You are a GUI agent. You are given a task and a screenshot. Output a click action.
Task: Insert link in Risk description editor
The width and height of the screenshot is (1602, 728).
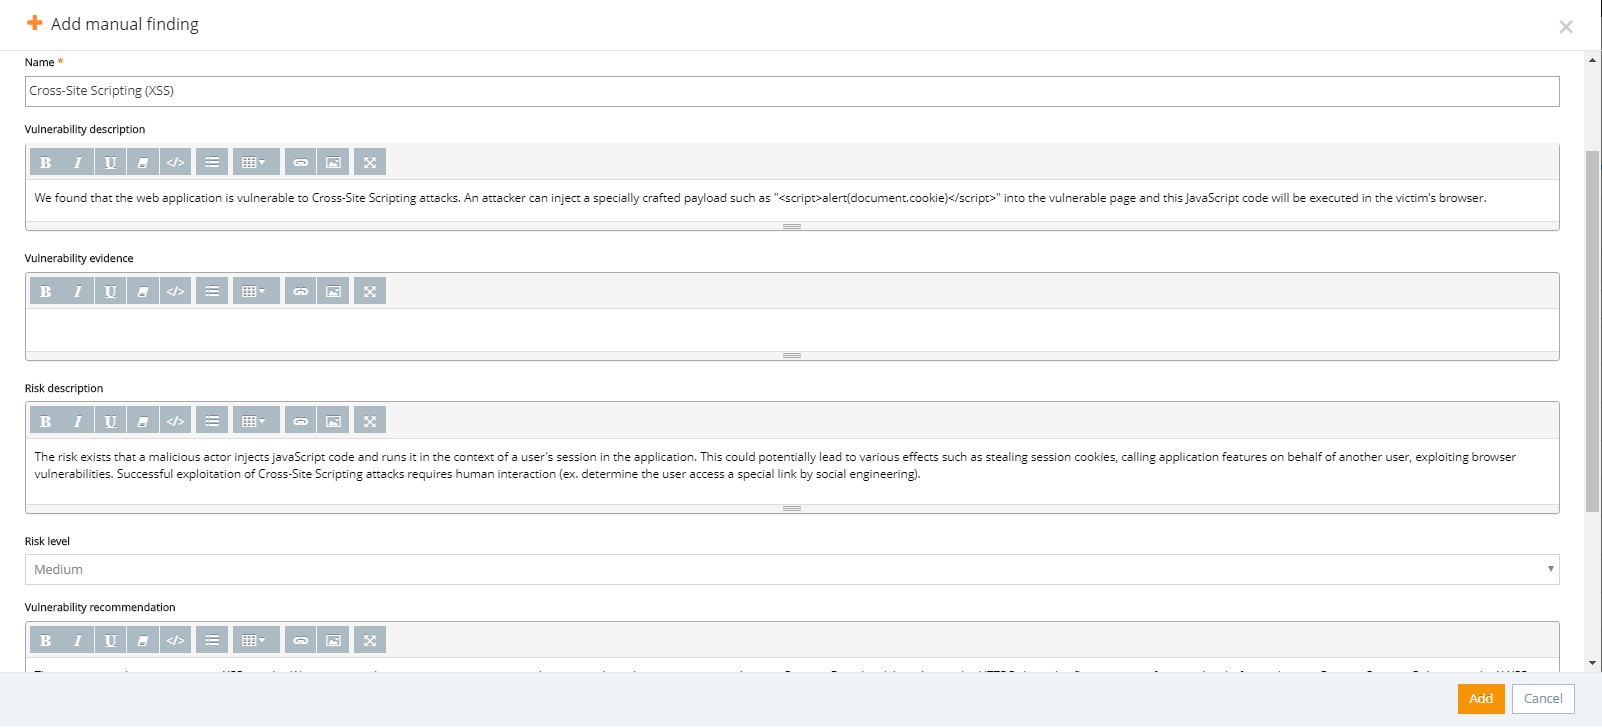tap(301, 421)
